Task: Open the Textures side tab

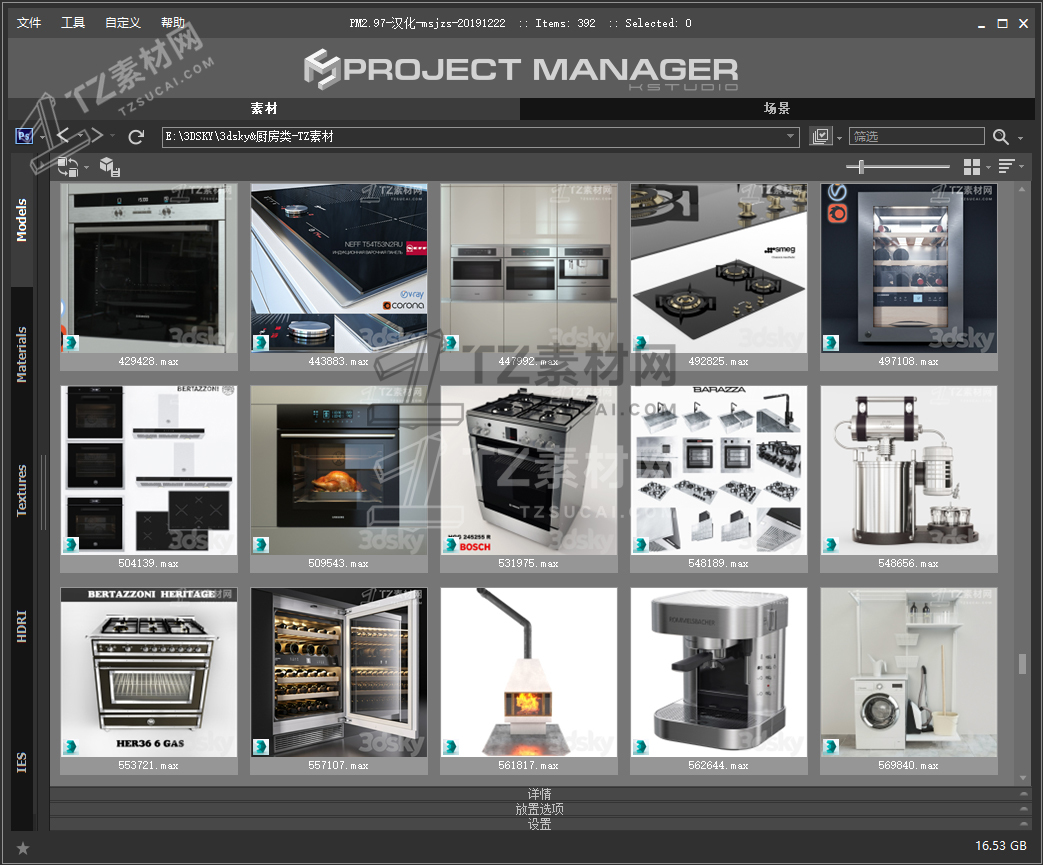Action: click(22, 490)
